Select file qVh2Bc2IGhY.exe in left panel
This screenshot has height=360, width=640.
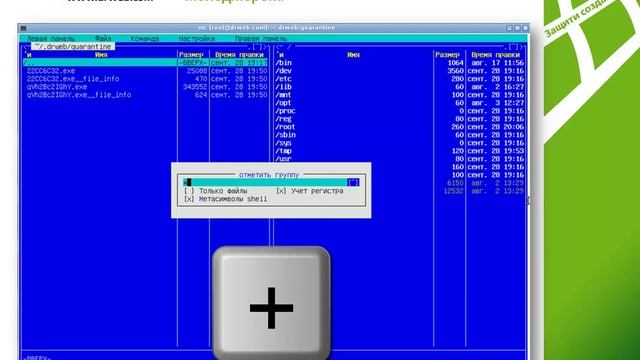tap(57, 87)
